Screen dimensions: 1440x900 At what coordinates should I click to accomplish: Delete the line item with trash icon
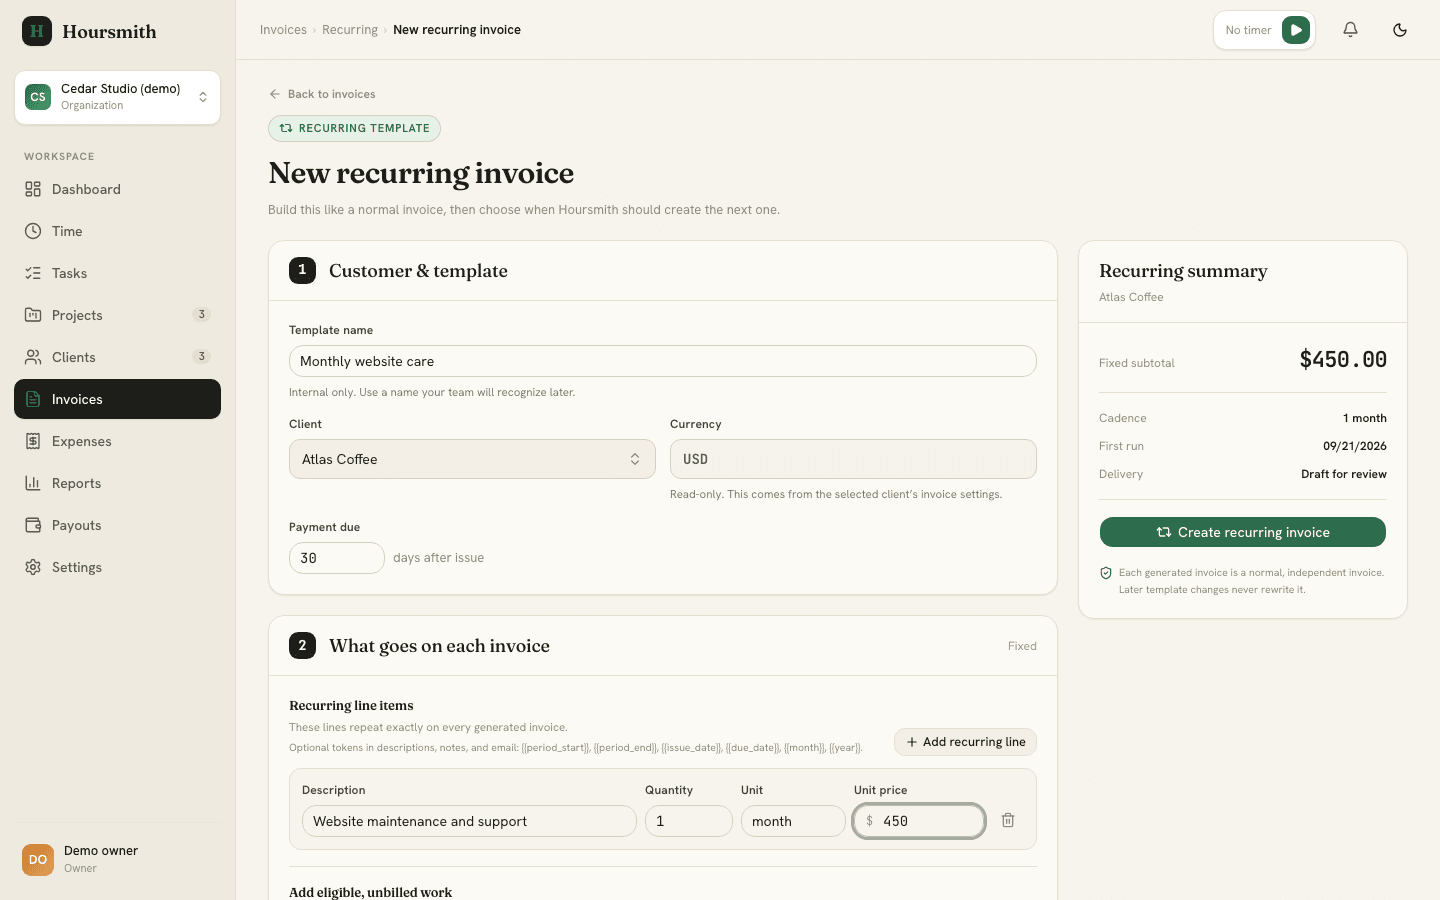pyautogui.click(x=1008, y=821)
